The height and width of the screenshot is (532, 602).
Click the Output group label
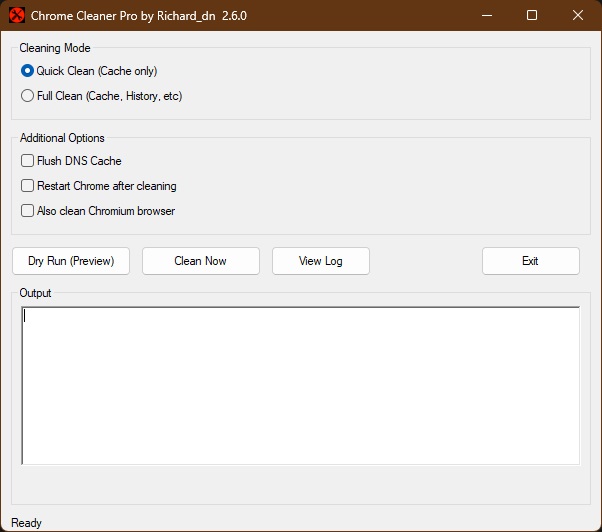tap(35, 293)
